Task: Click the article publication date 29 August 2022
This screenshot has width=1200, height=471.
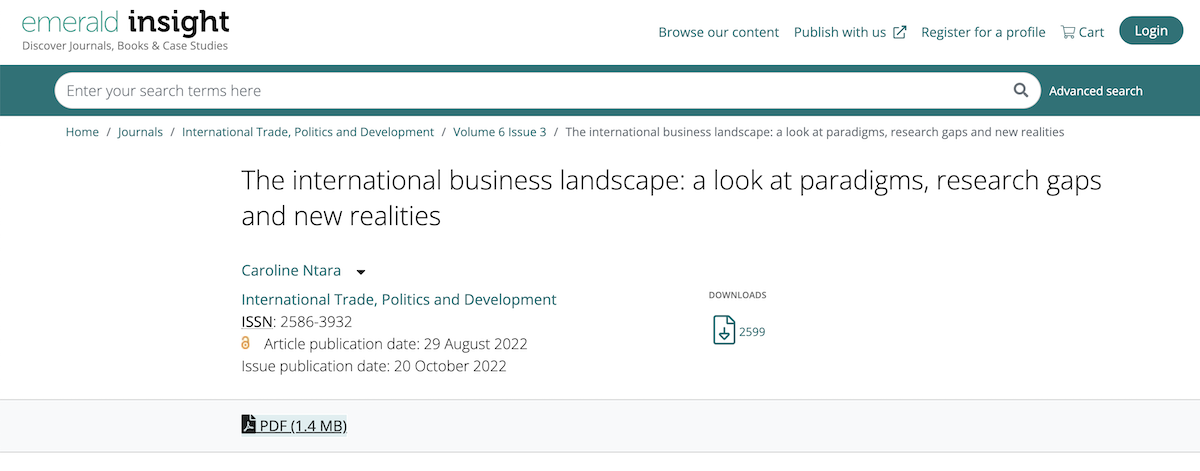Action: [x=396, y=343]
